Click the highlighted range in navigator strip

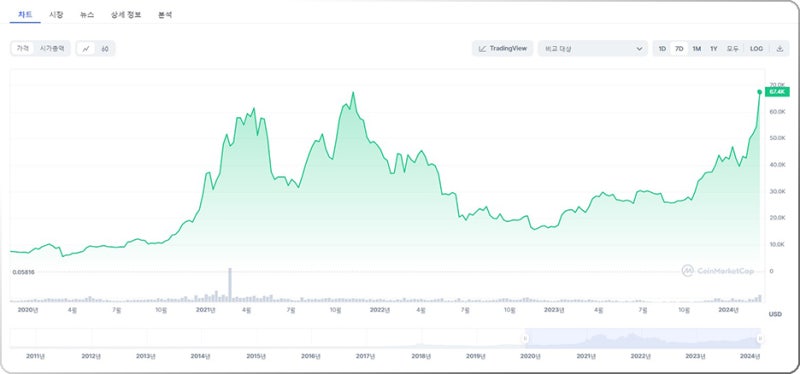(x=642, y=338)
